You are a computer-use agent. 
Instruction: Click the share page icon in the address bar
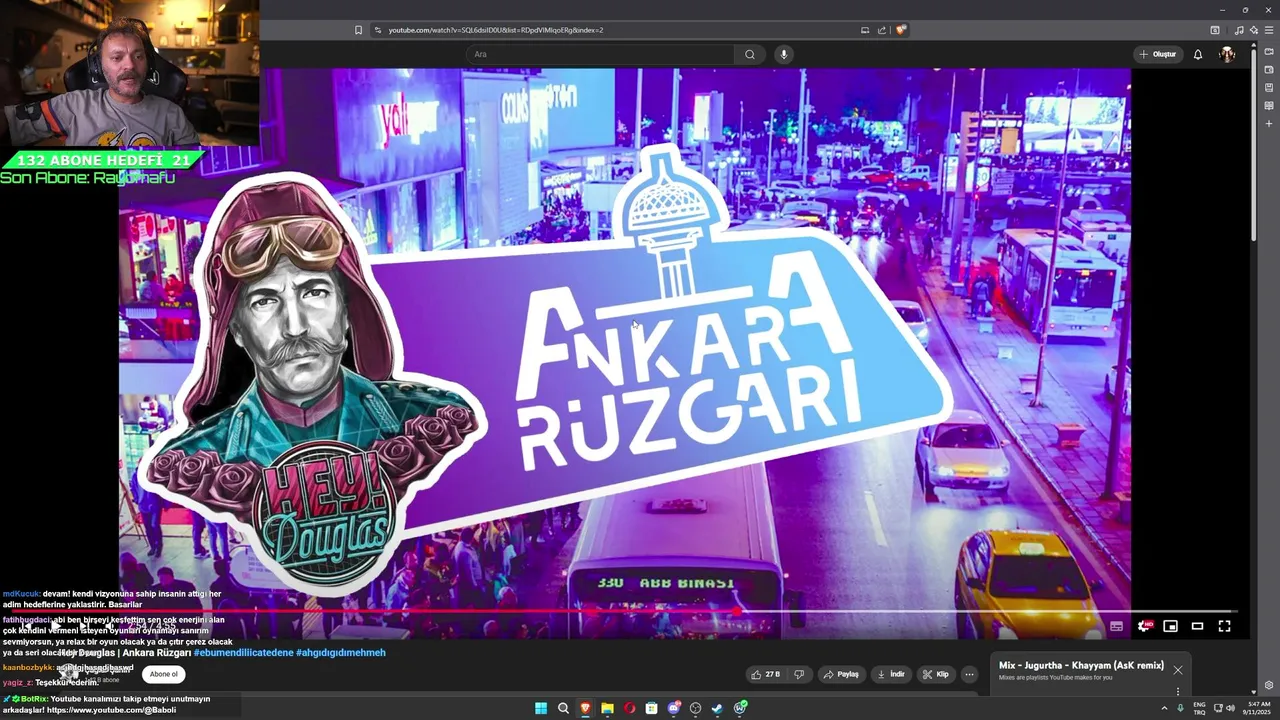point(882,30)
